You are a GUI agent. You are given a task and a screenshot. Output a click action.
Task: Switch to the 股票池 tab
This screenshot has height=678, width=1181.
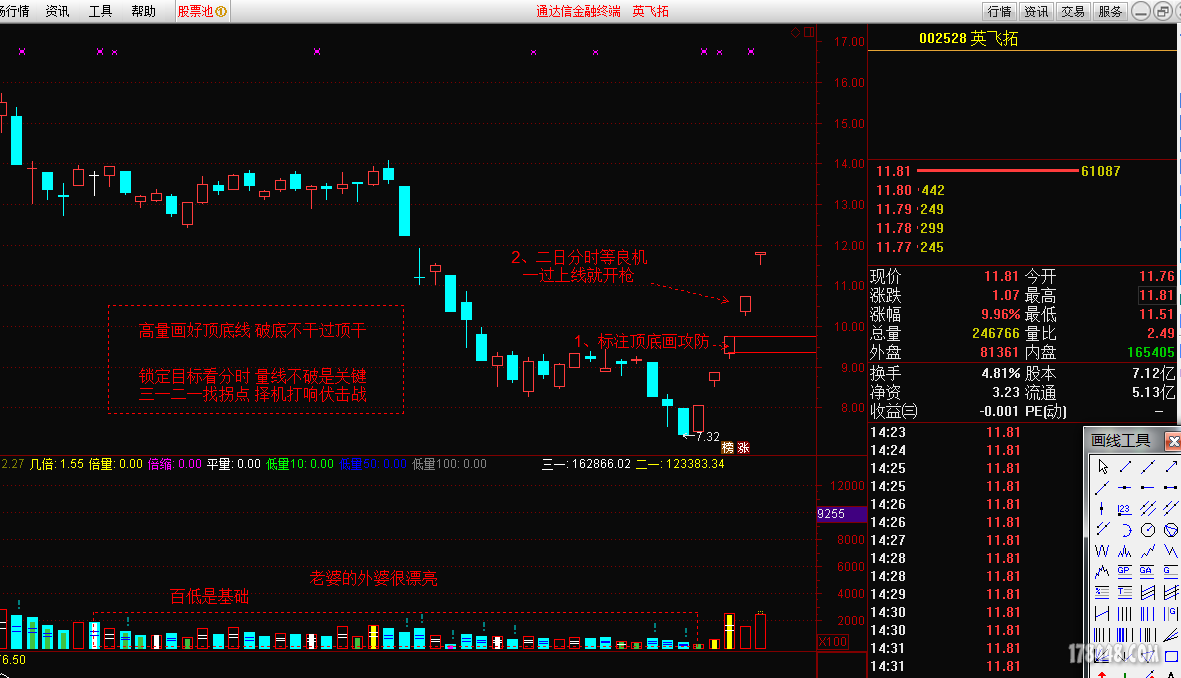[202, 11]
